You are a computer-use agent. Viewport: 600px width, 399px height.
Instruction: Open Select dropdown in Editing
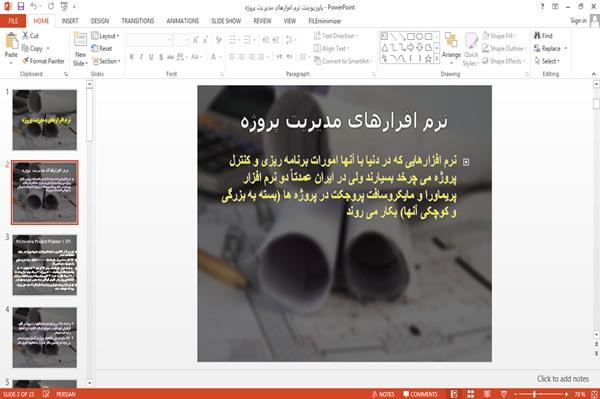click(547, 61)
